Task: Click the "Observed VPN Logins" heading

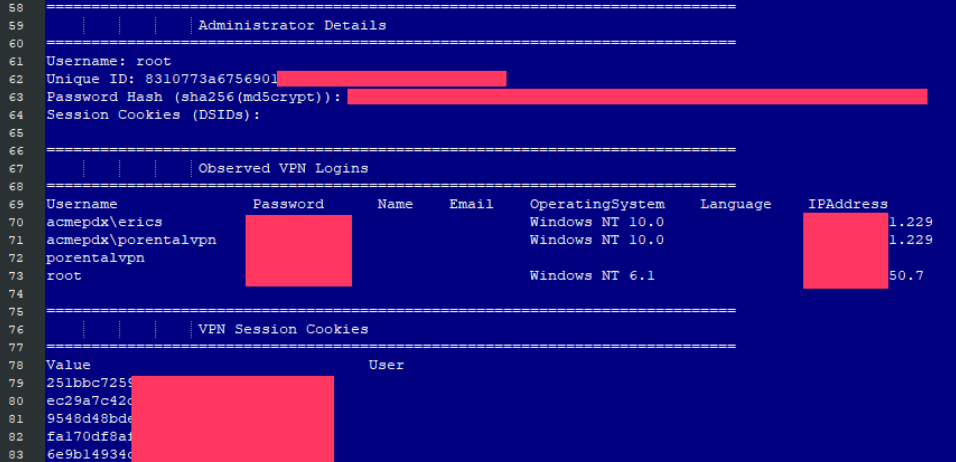Action: tap(283, 168)
